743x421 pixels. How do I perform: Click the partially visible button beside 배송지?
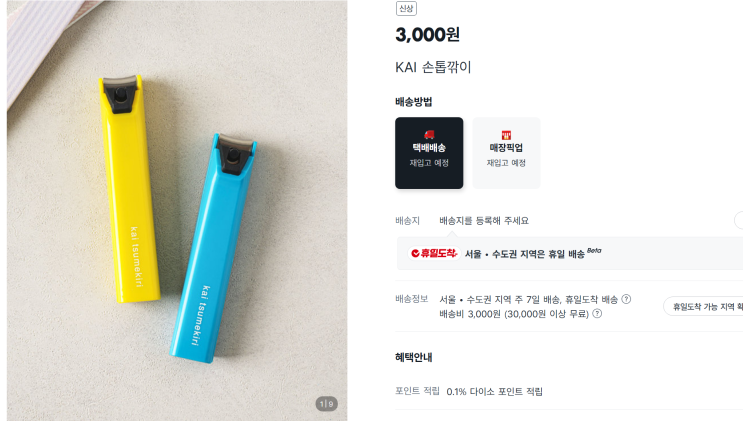[738, 220]
